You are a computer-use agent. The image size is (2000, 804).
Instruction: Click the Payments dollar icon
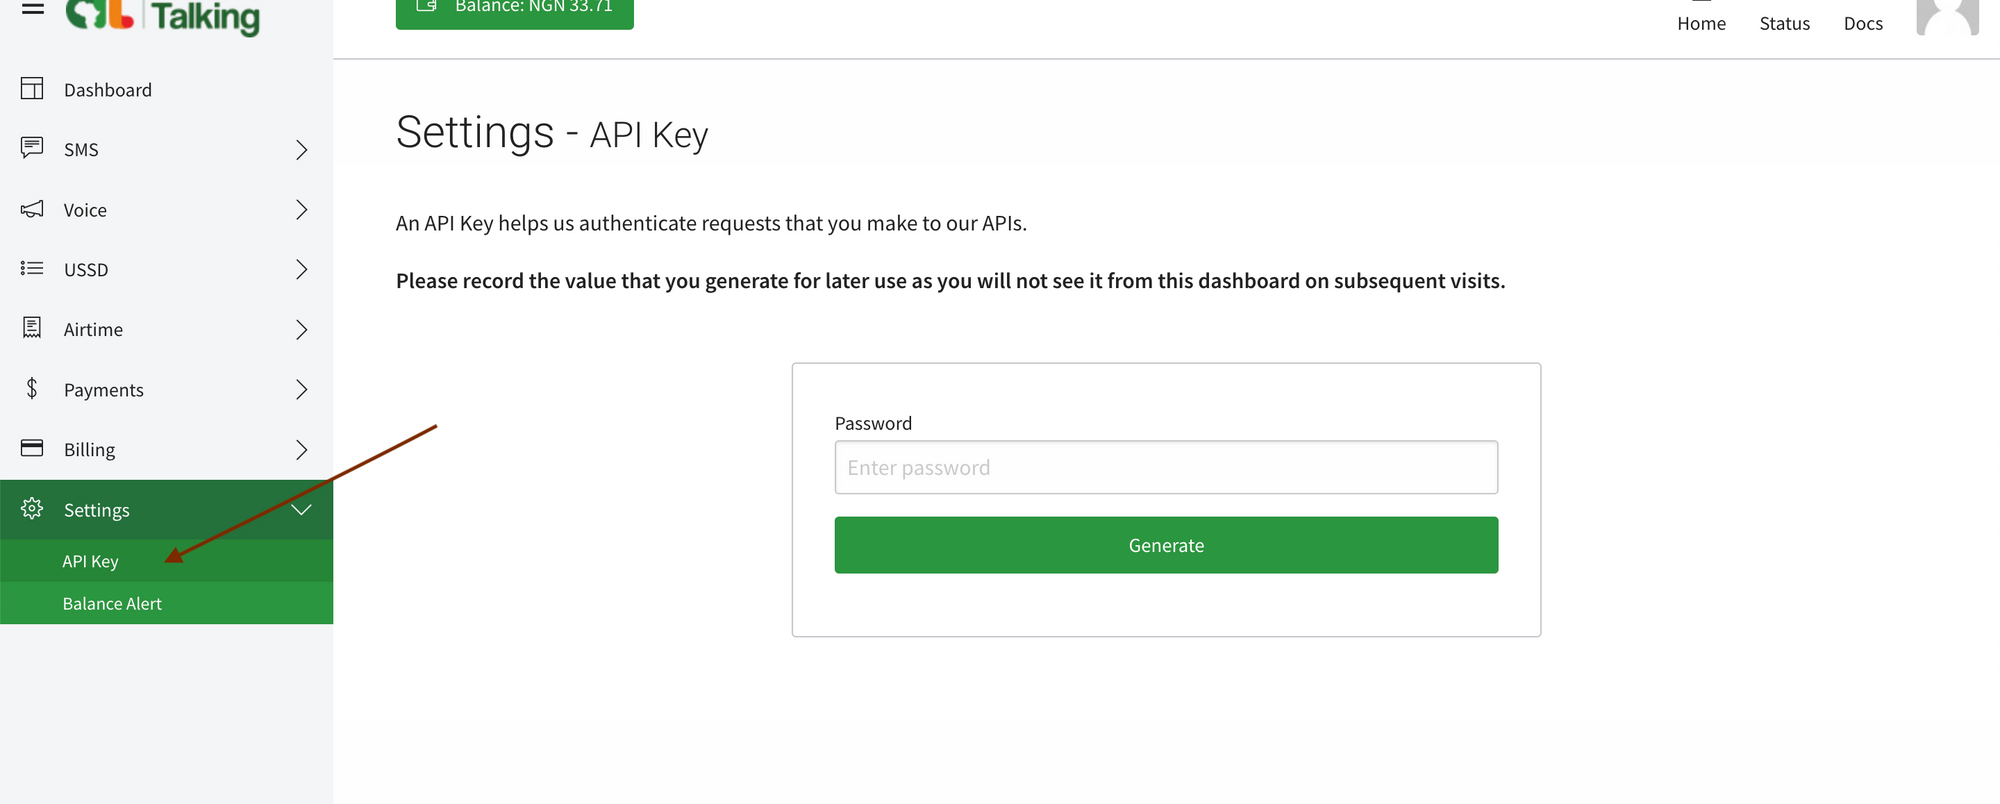click(x=31, y=389)
